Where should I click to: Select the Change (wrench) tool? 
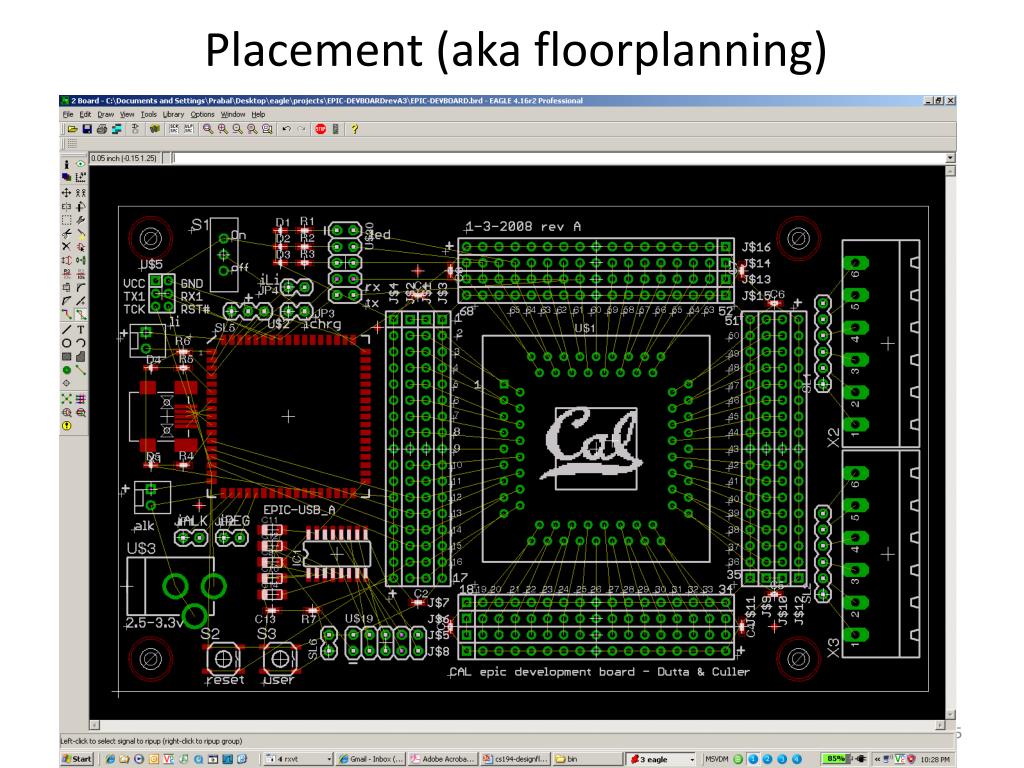[80, 220]
